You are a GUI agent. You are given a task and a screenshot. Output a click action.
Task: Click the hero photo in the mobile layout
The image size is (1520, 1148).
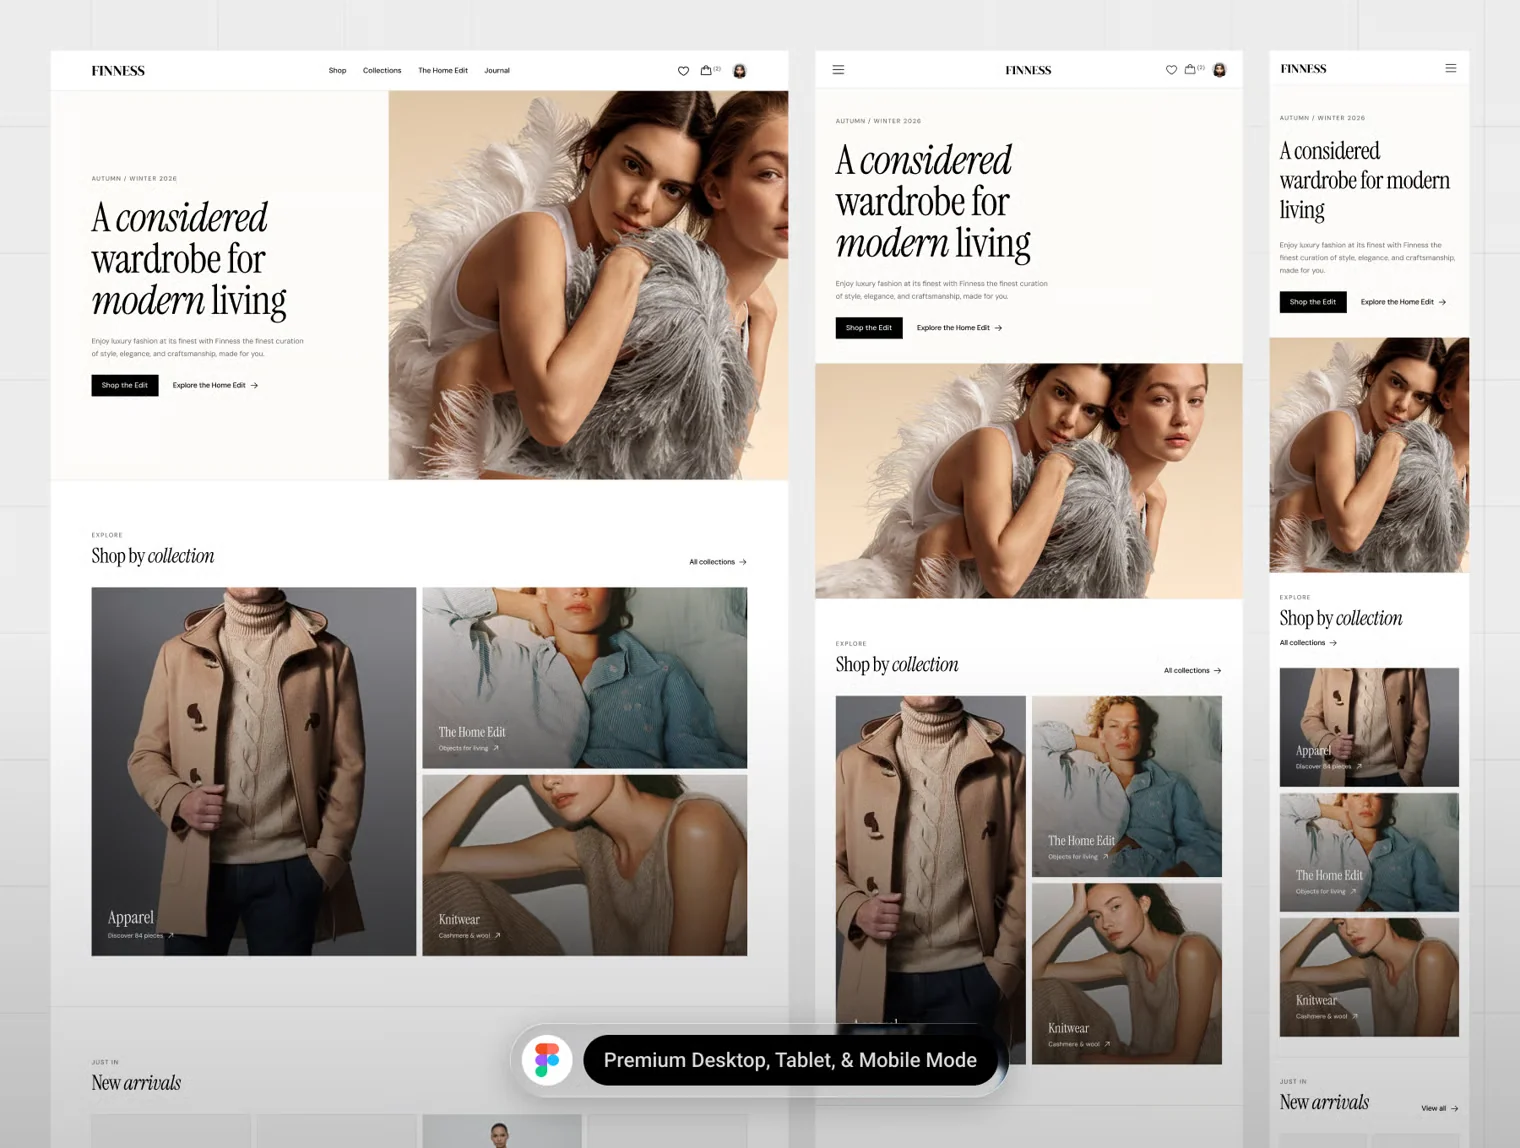coord(1369,455)
